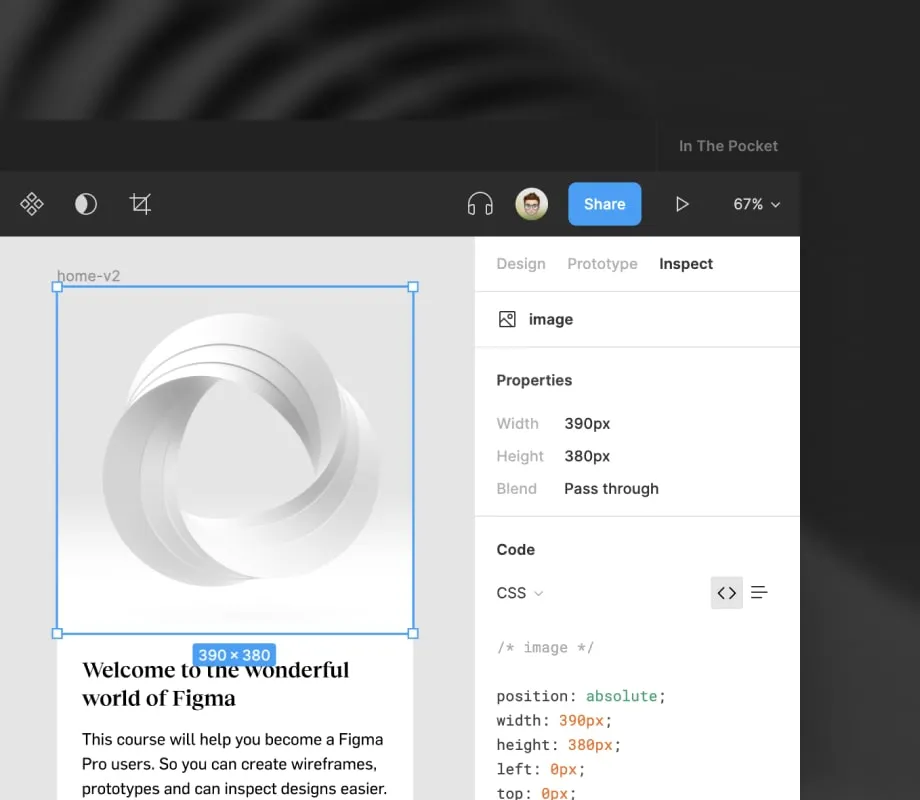This screenshot has width=920, height=800.
Task: Select the Inspect tab
Action: pos(686,264)
